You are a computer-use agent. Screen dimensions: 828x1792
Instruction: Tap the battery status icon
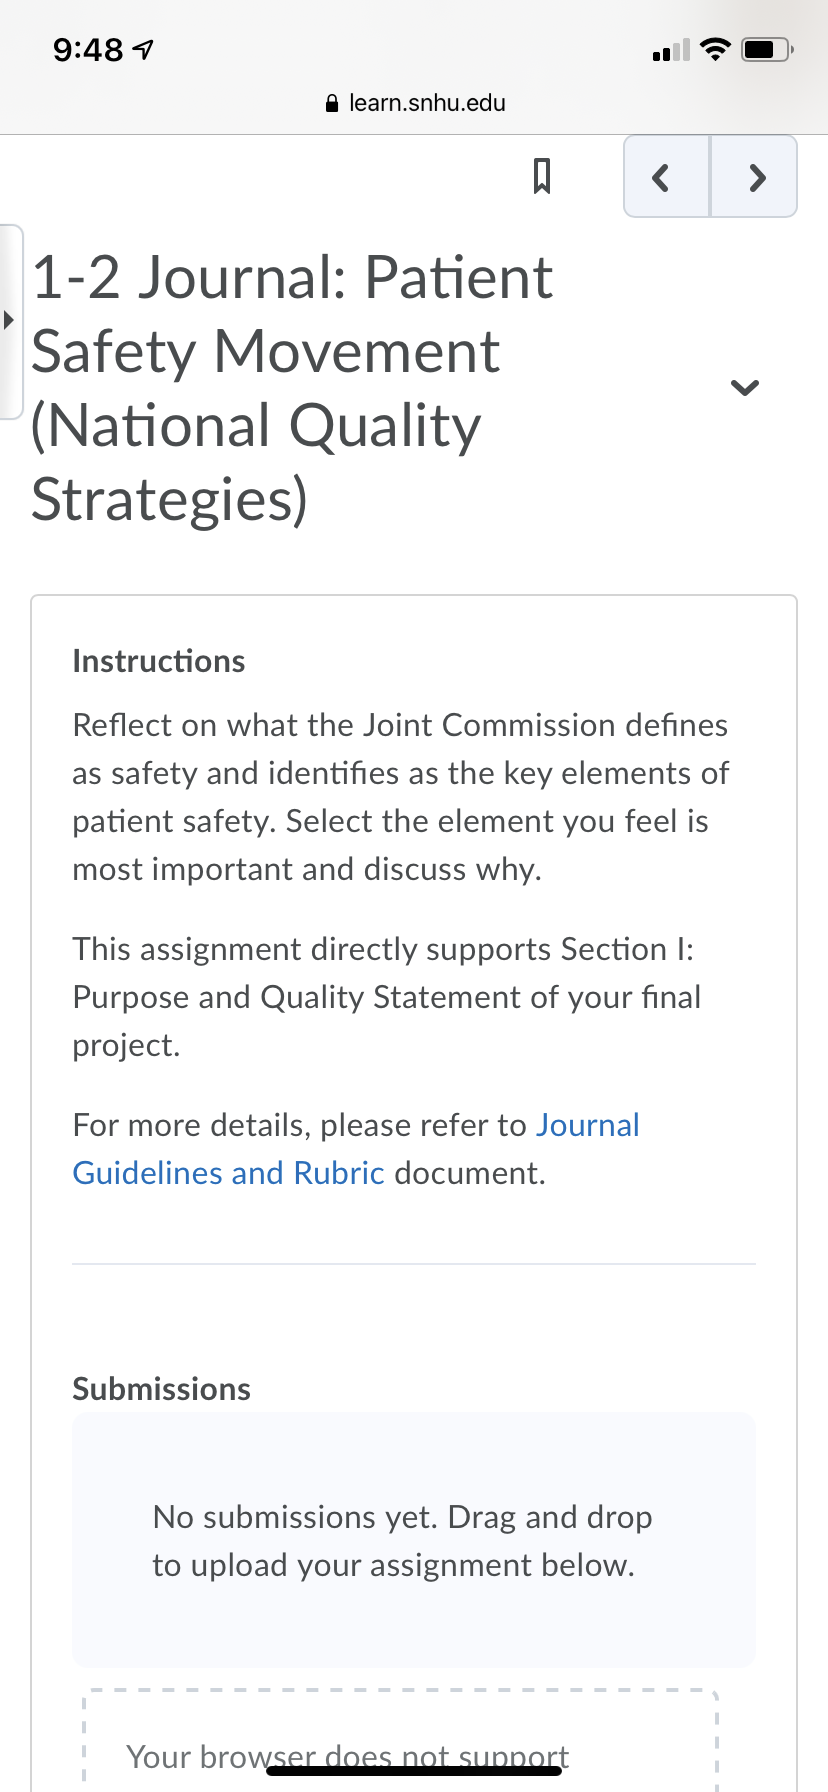point(767,49)
